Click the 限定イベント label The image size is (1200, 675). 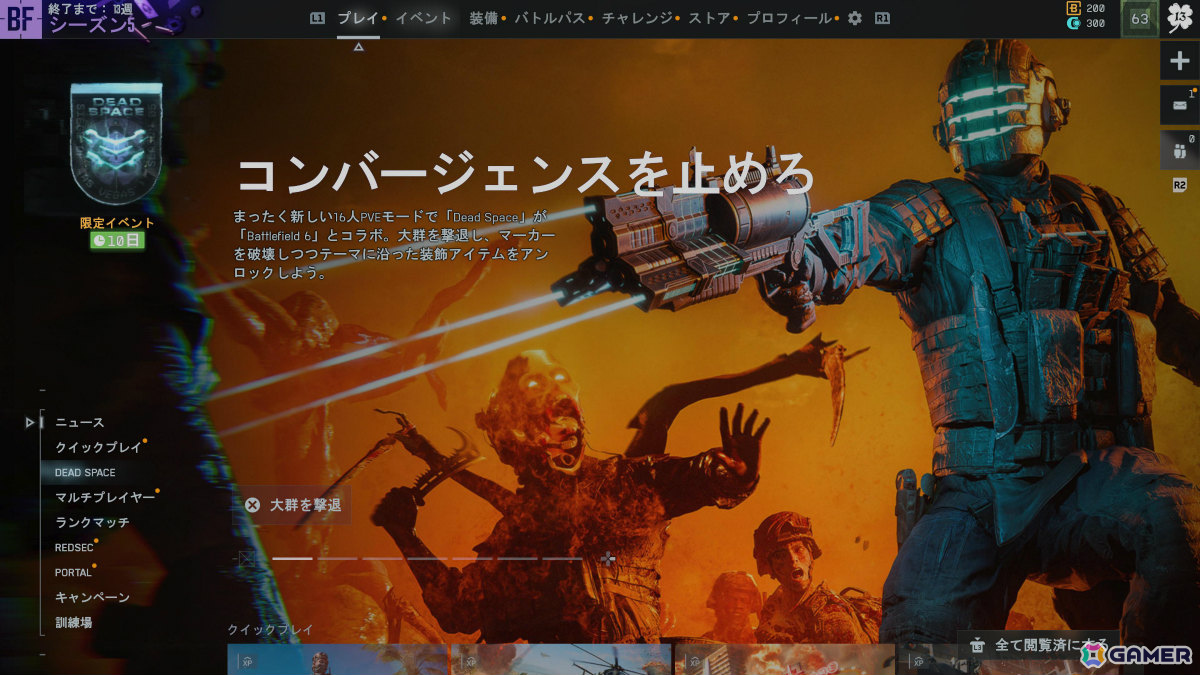point(117,223)
